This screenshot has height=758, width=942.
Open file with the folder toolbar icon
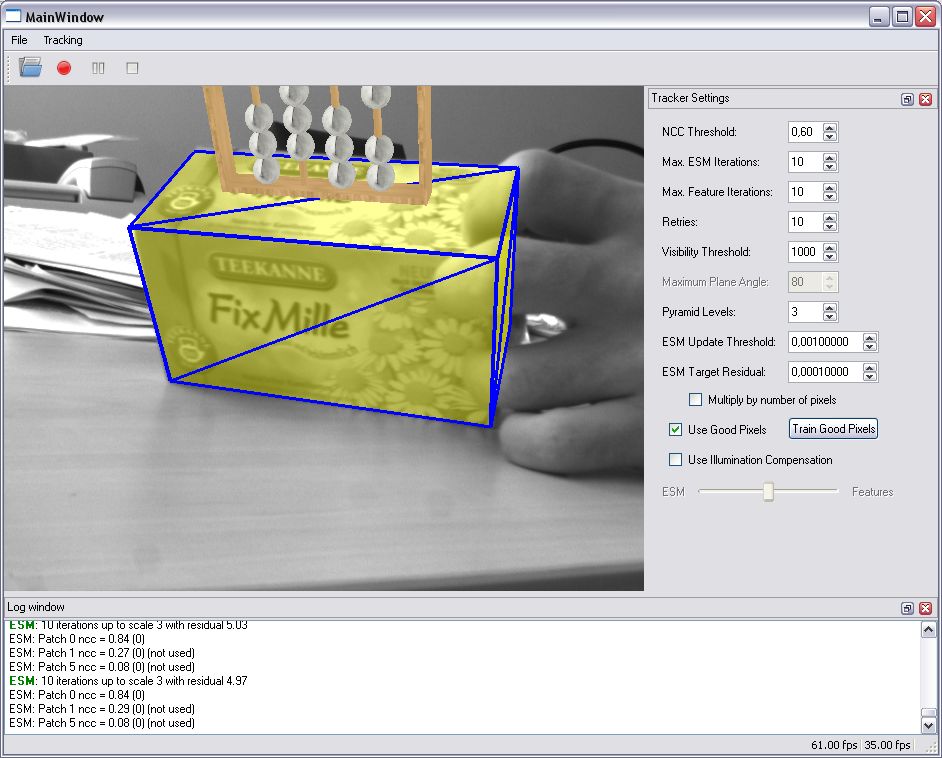30,67
